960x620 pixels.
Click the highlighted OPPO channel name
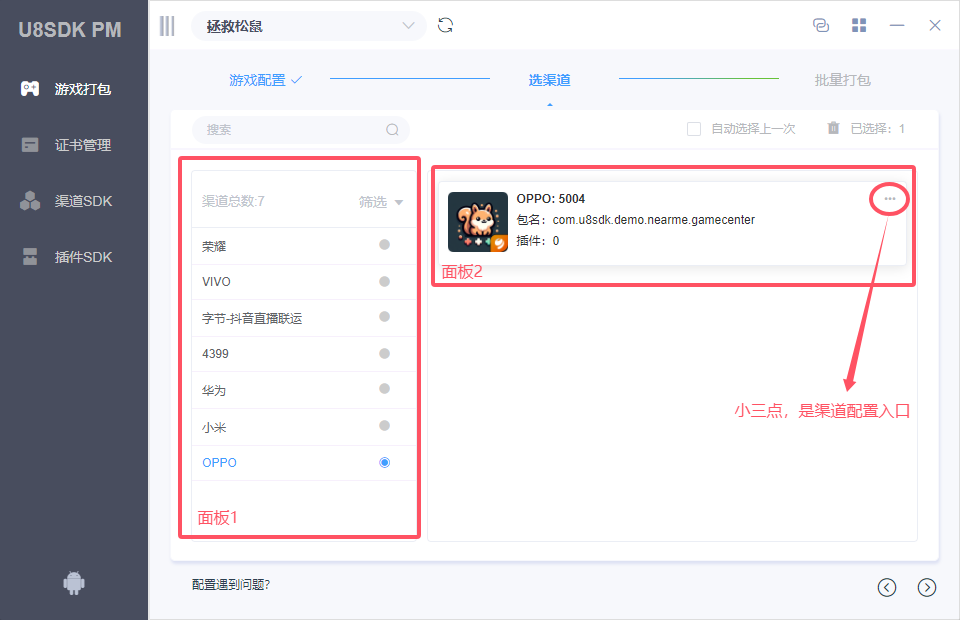pos(219,463)
